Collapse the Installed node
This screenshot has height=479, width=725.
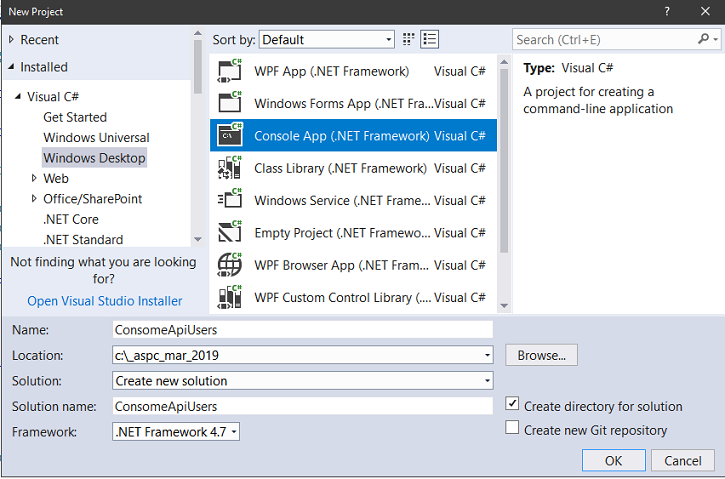tap(12, 67)
